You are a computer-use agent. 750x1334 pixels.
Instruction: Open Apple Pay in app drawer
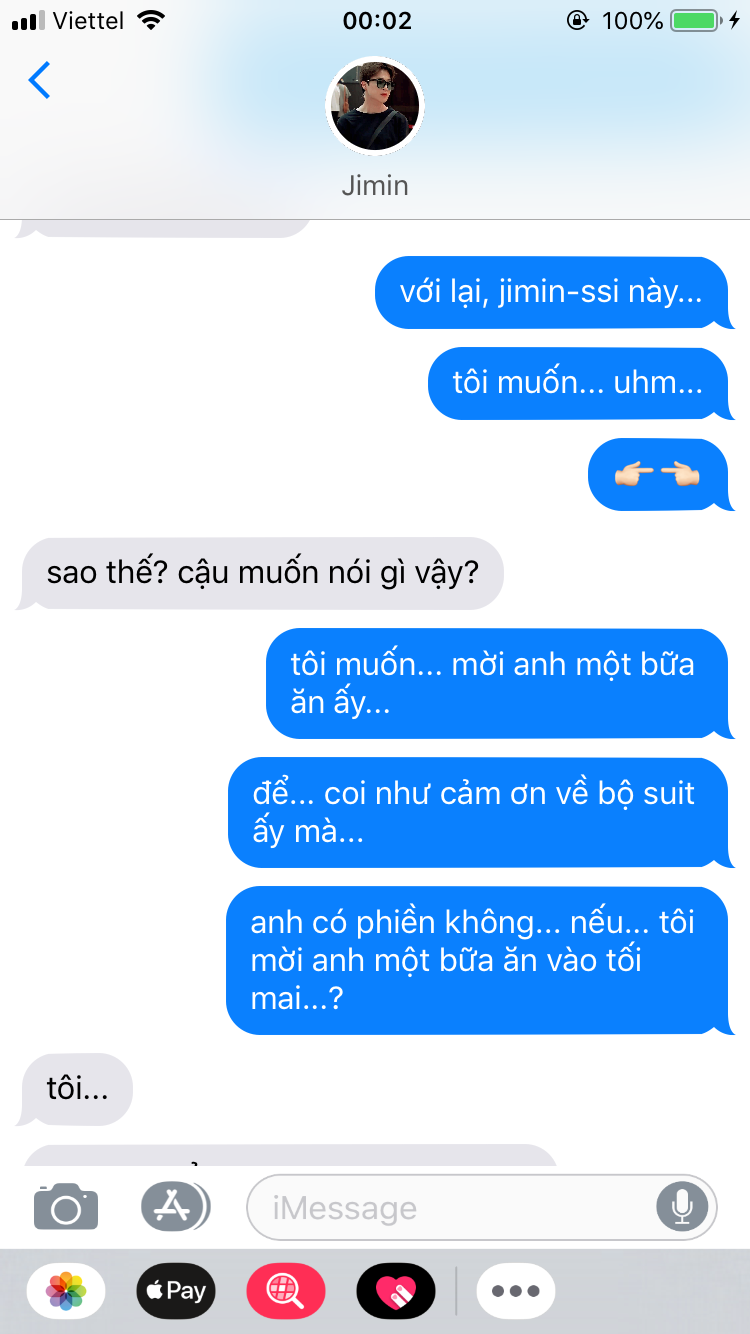coord(176,1291)
